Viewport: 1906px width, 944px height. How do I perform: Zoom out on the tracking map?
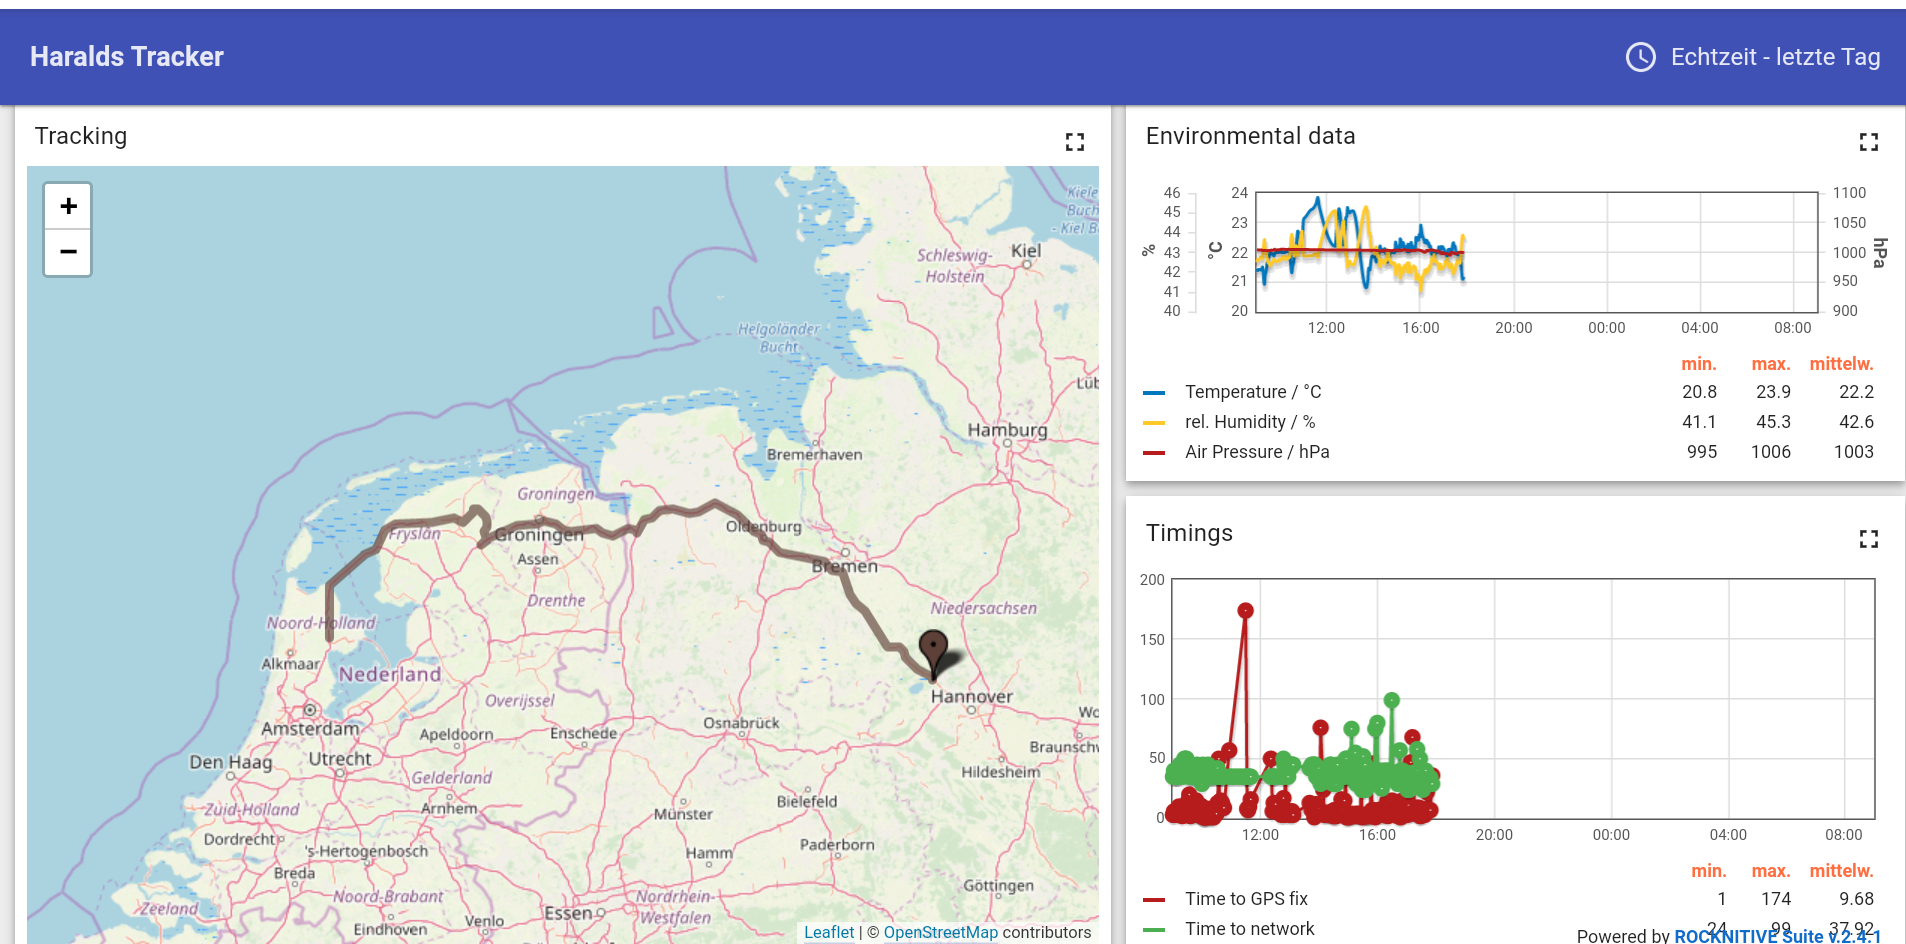pos(68,252)
